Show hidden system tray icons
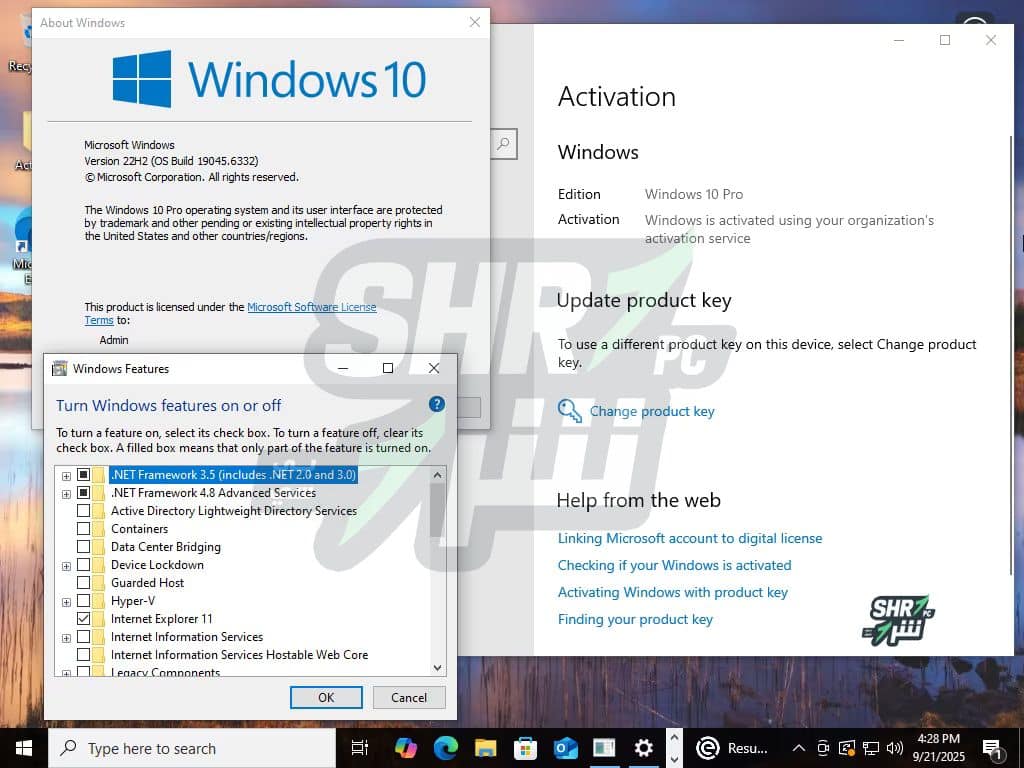Screen dimensions: 1024x768 point(798,748)
